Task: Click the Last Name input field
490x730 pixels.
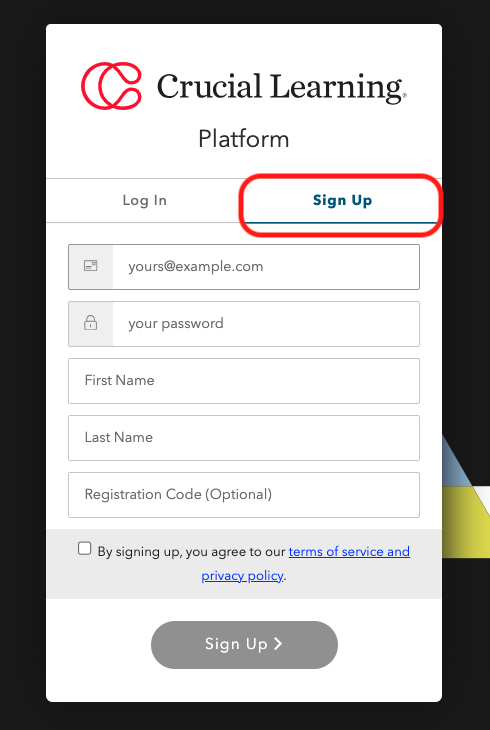Action: [244, 438]
